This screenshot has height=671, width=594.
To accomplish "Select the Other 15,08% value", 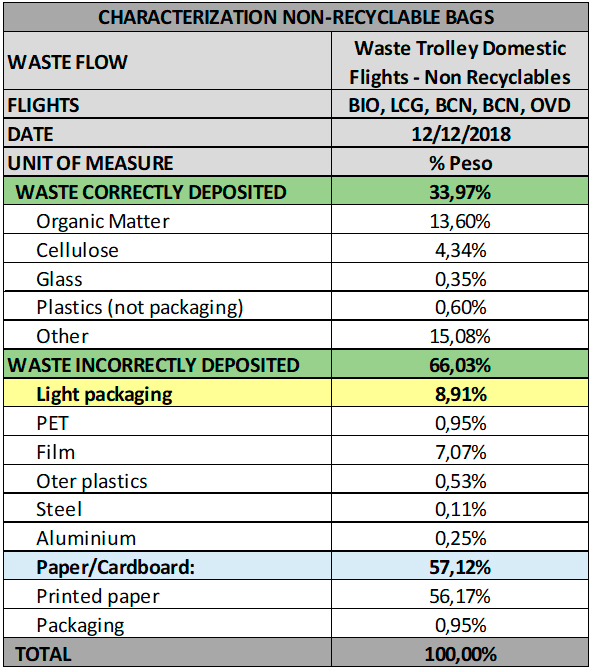I will click(x=460, y=336).
